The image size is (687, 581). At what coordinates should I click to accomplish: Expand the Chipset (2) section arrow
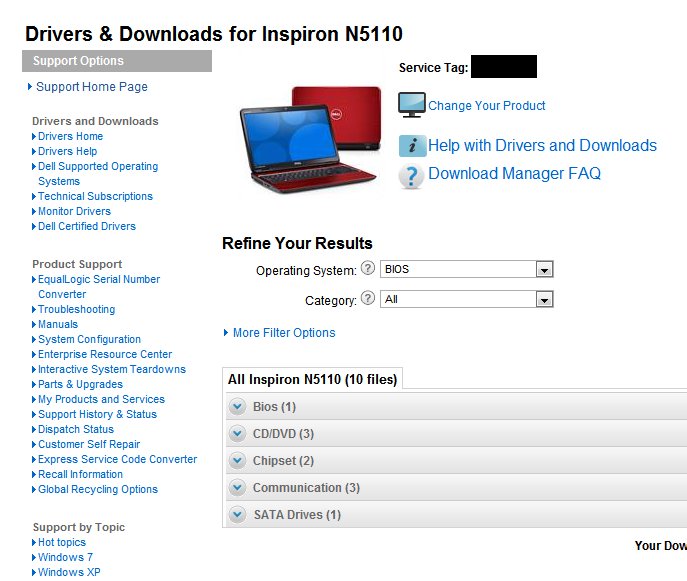pyautogui.click(x=237, y=461)
